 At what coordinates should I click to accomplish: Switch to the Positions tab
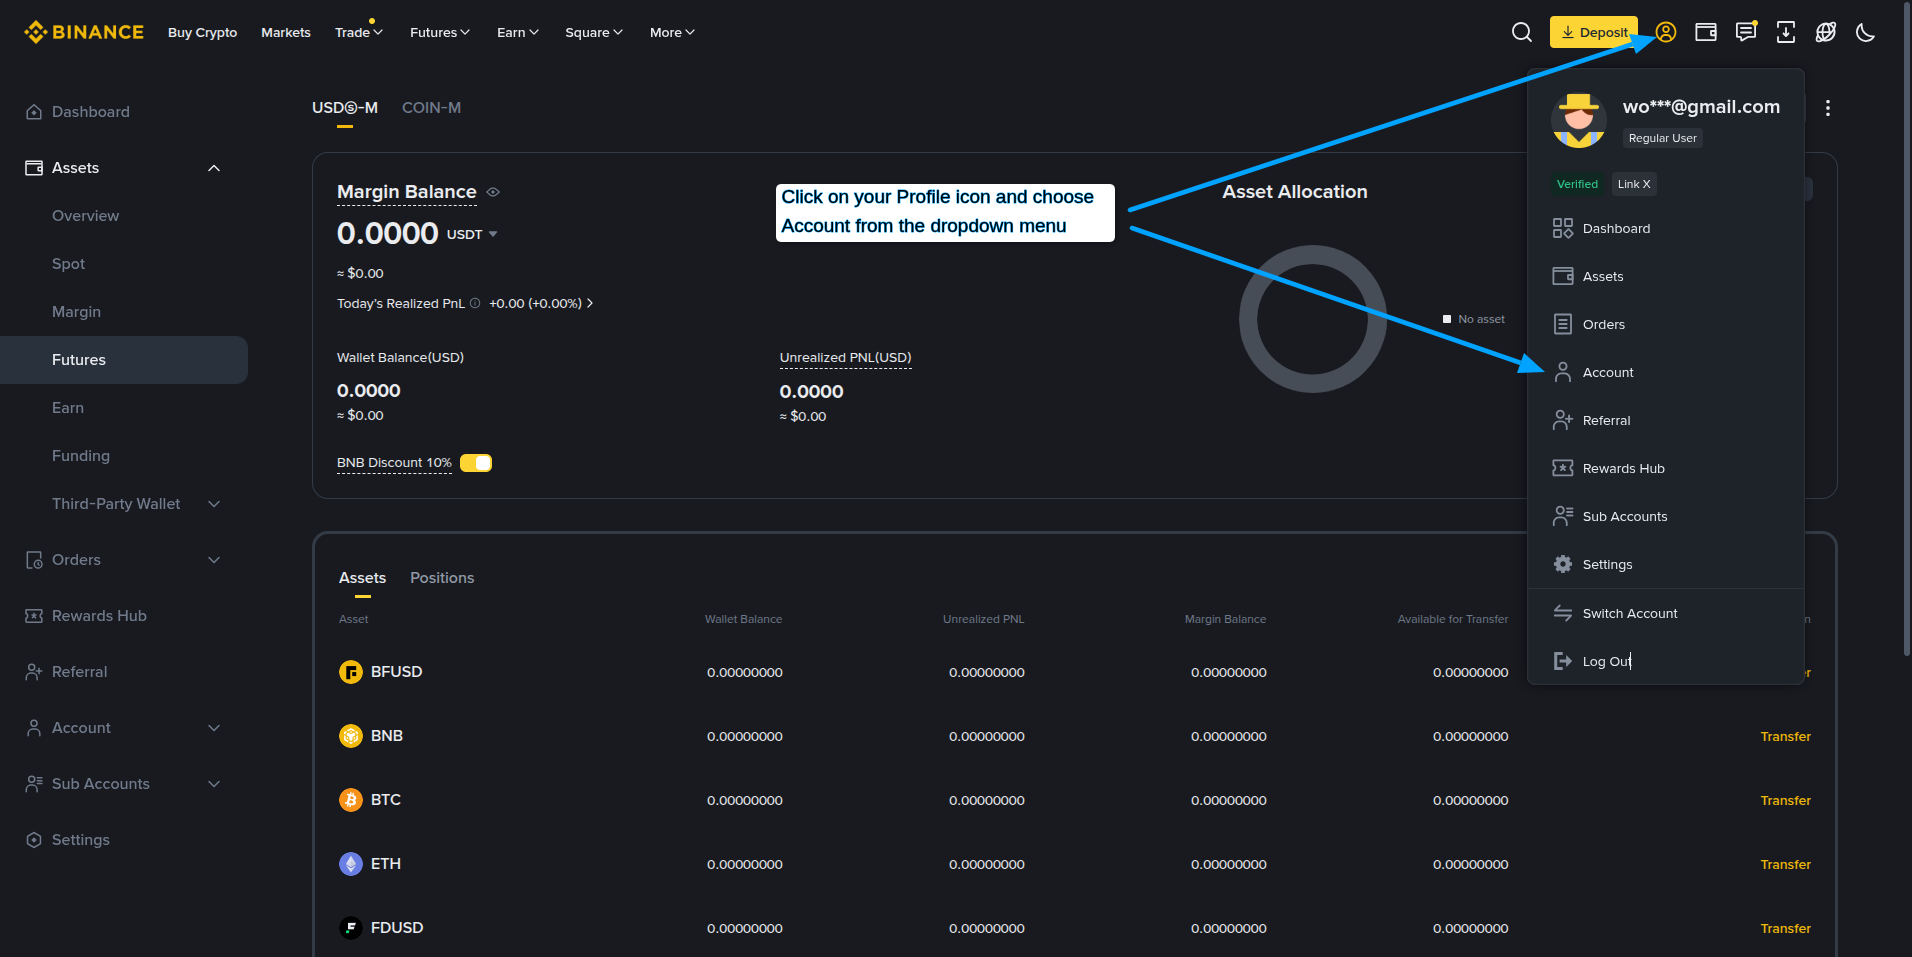(x=442, y=578)
